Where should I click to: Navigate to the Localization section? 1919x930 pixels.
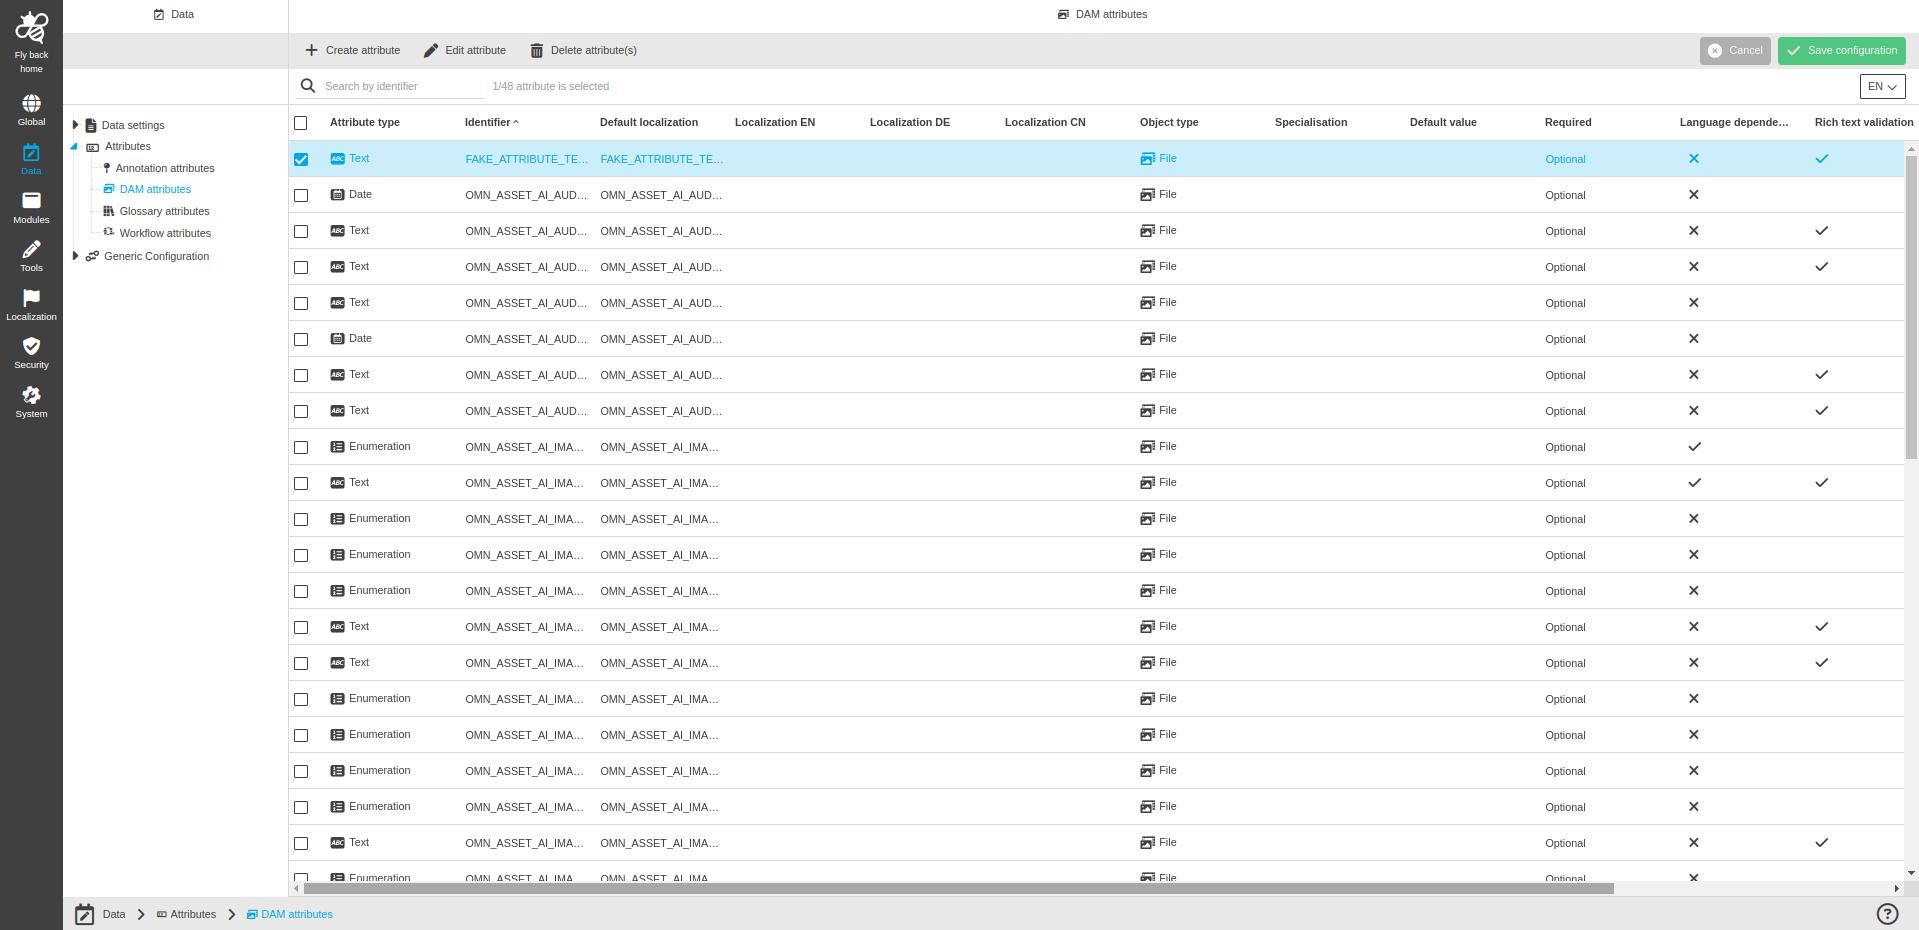(31, 302)
